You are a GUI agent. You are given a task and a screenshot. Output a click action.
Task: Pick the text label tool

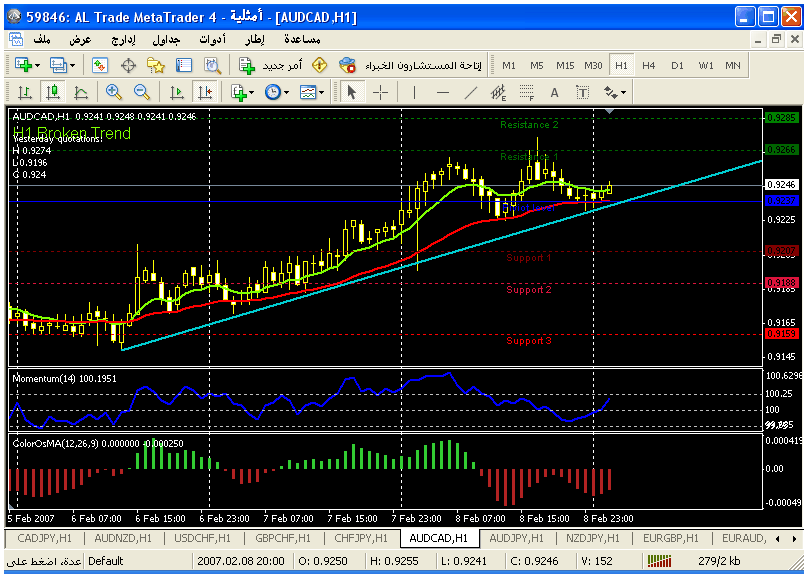pos(554,92)
